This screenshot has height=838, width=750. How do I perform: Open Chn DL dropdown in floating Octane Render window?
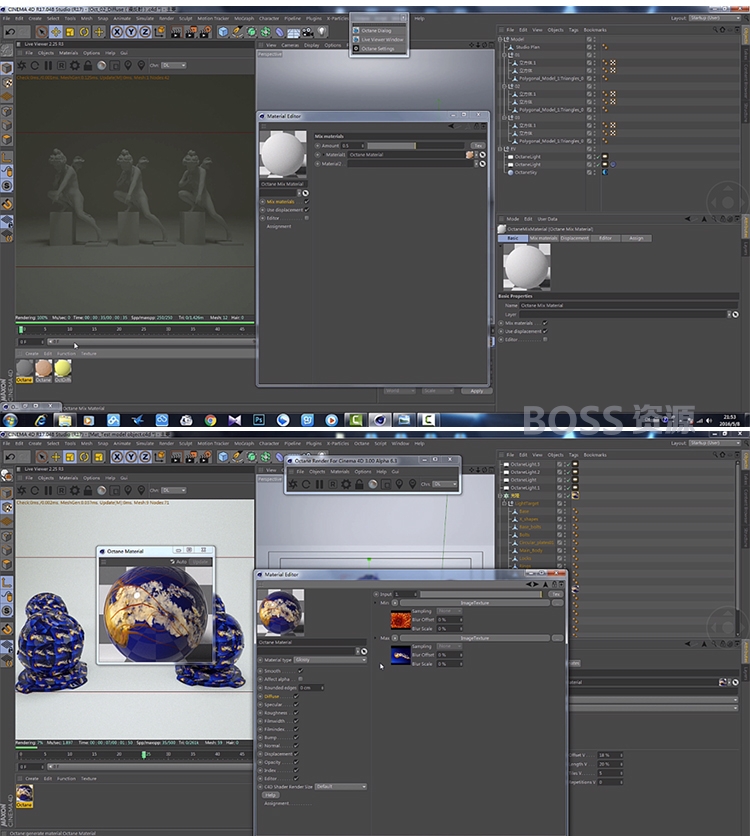445,484
